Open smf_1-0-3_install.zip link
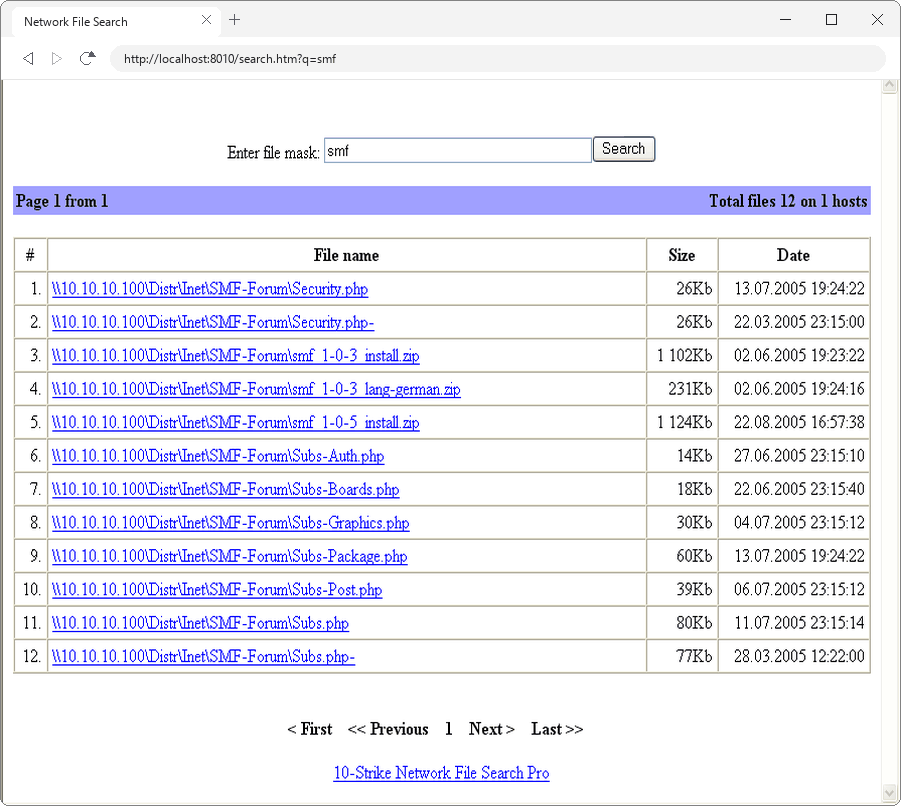Image resolution: width=901 pixels, height=806 pixels. pyautogui.click(x=236, y=356)
